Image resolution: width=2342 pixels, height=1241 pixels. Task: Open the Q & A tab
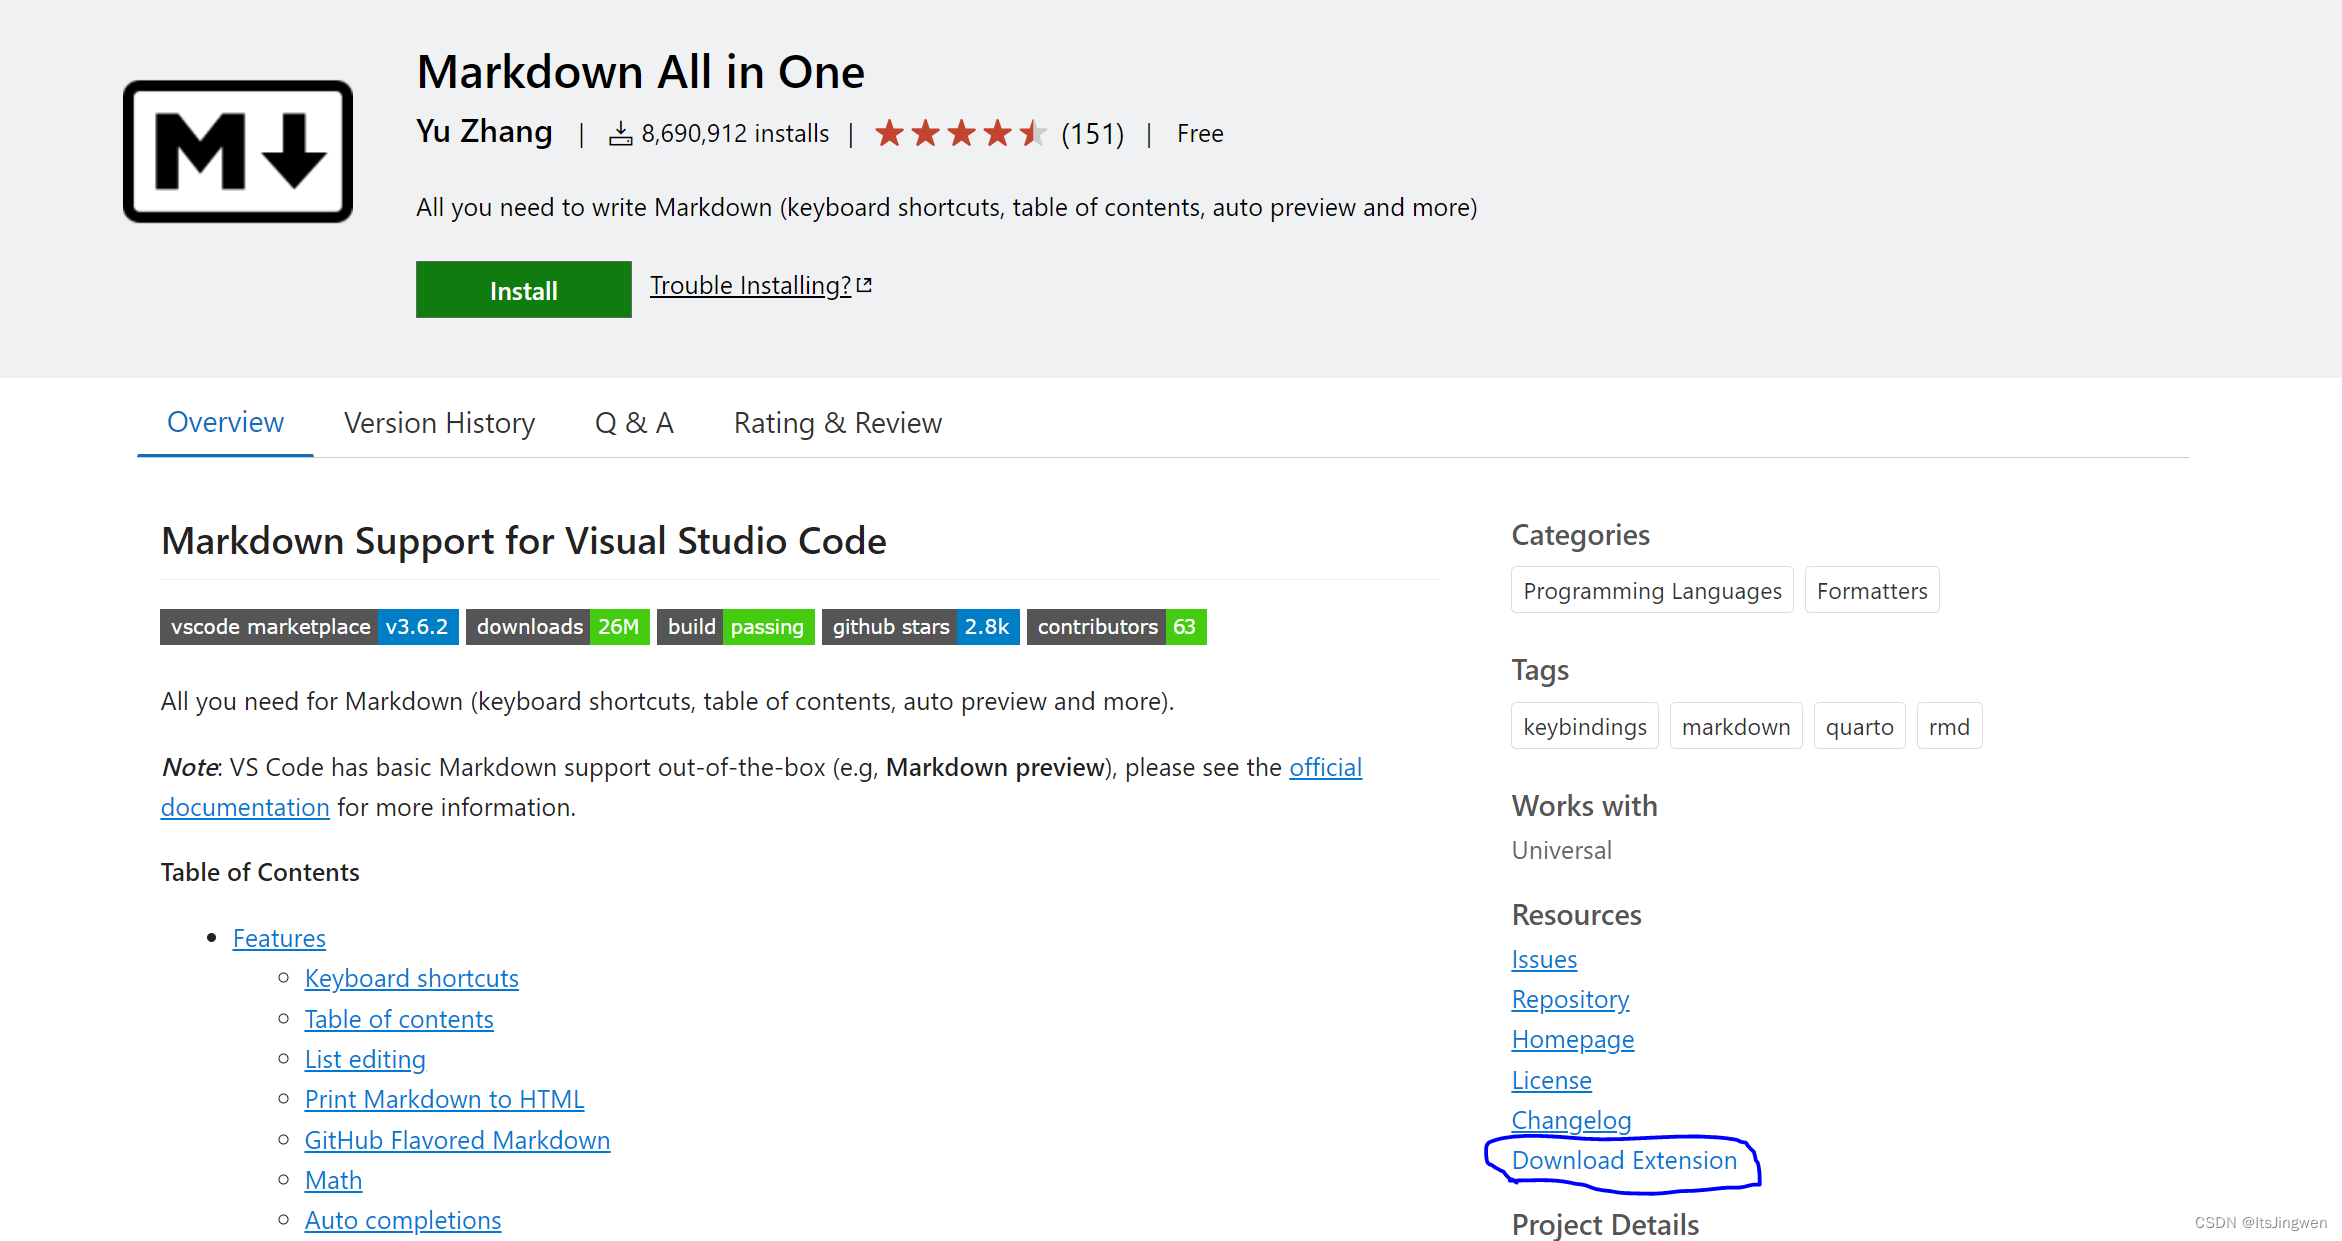pyautogui.click(x=634, y=423)
